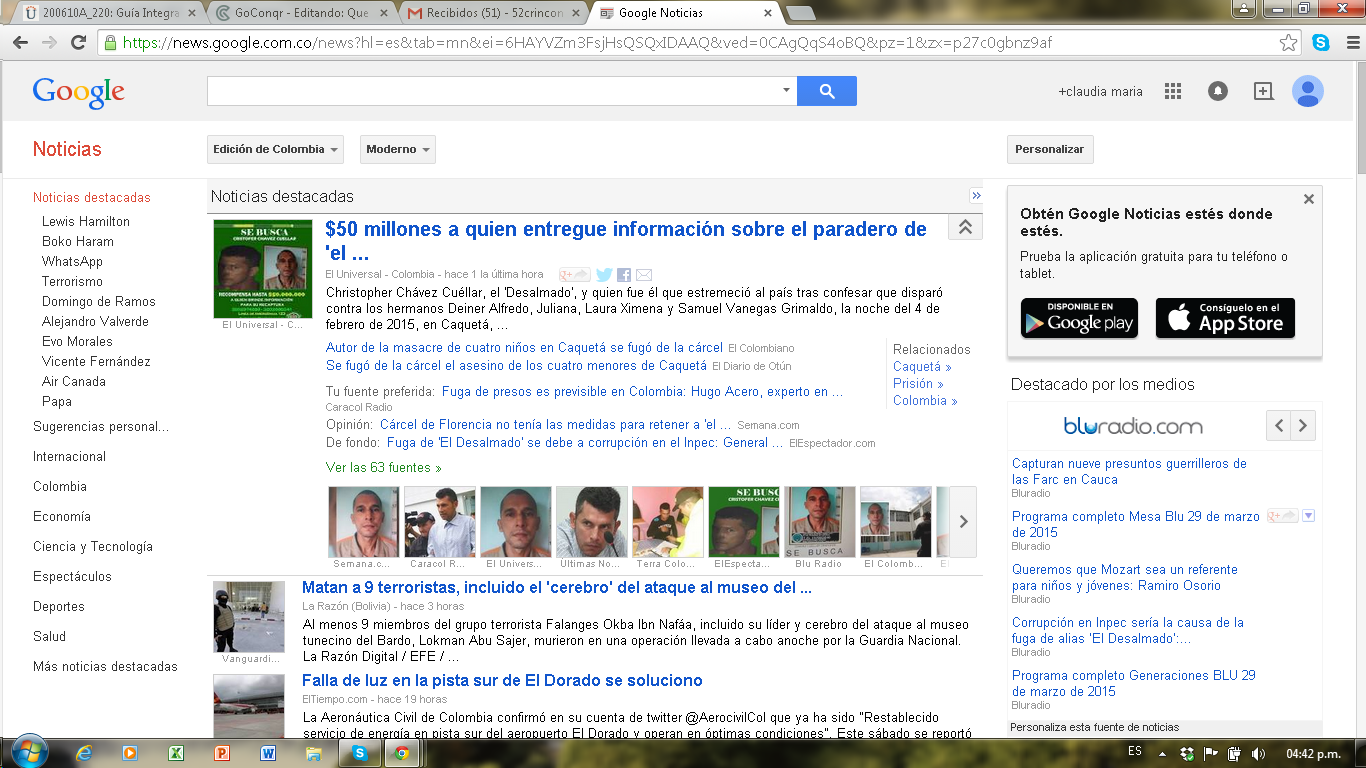Open the Google apps grid

coord(1173,91)
